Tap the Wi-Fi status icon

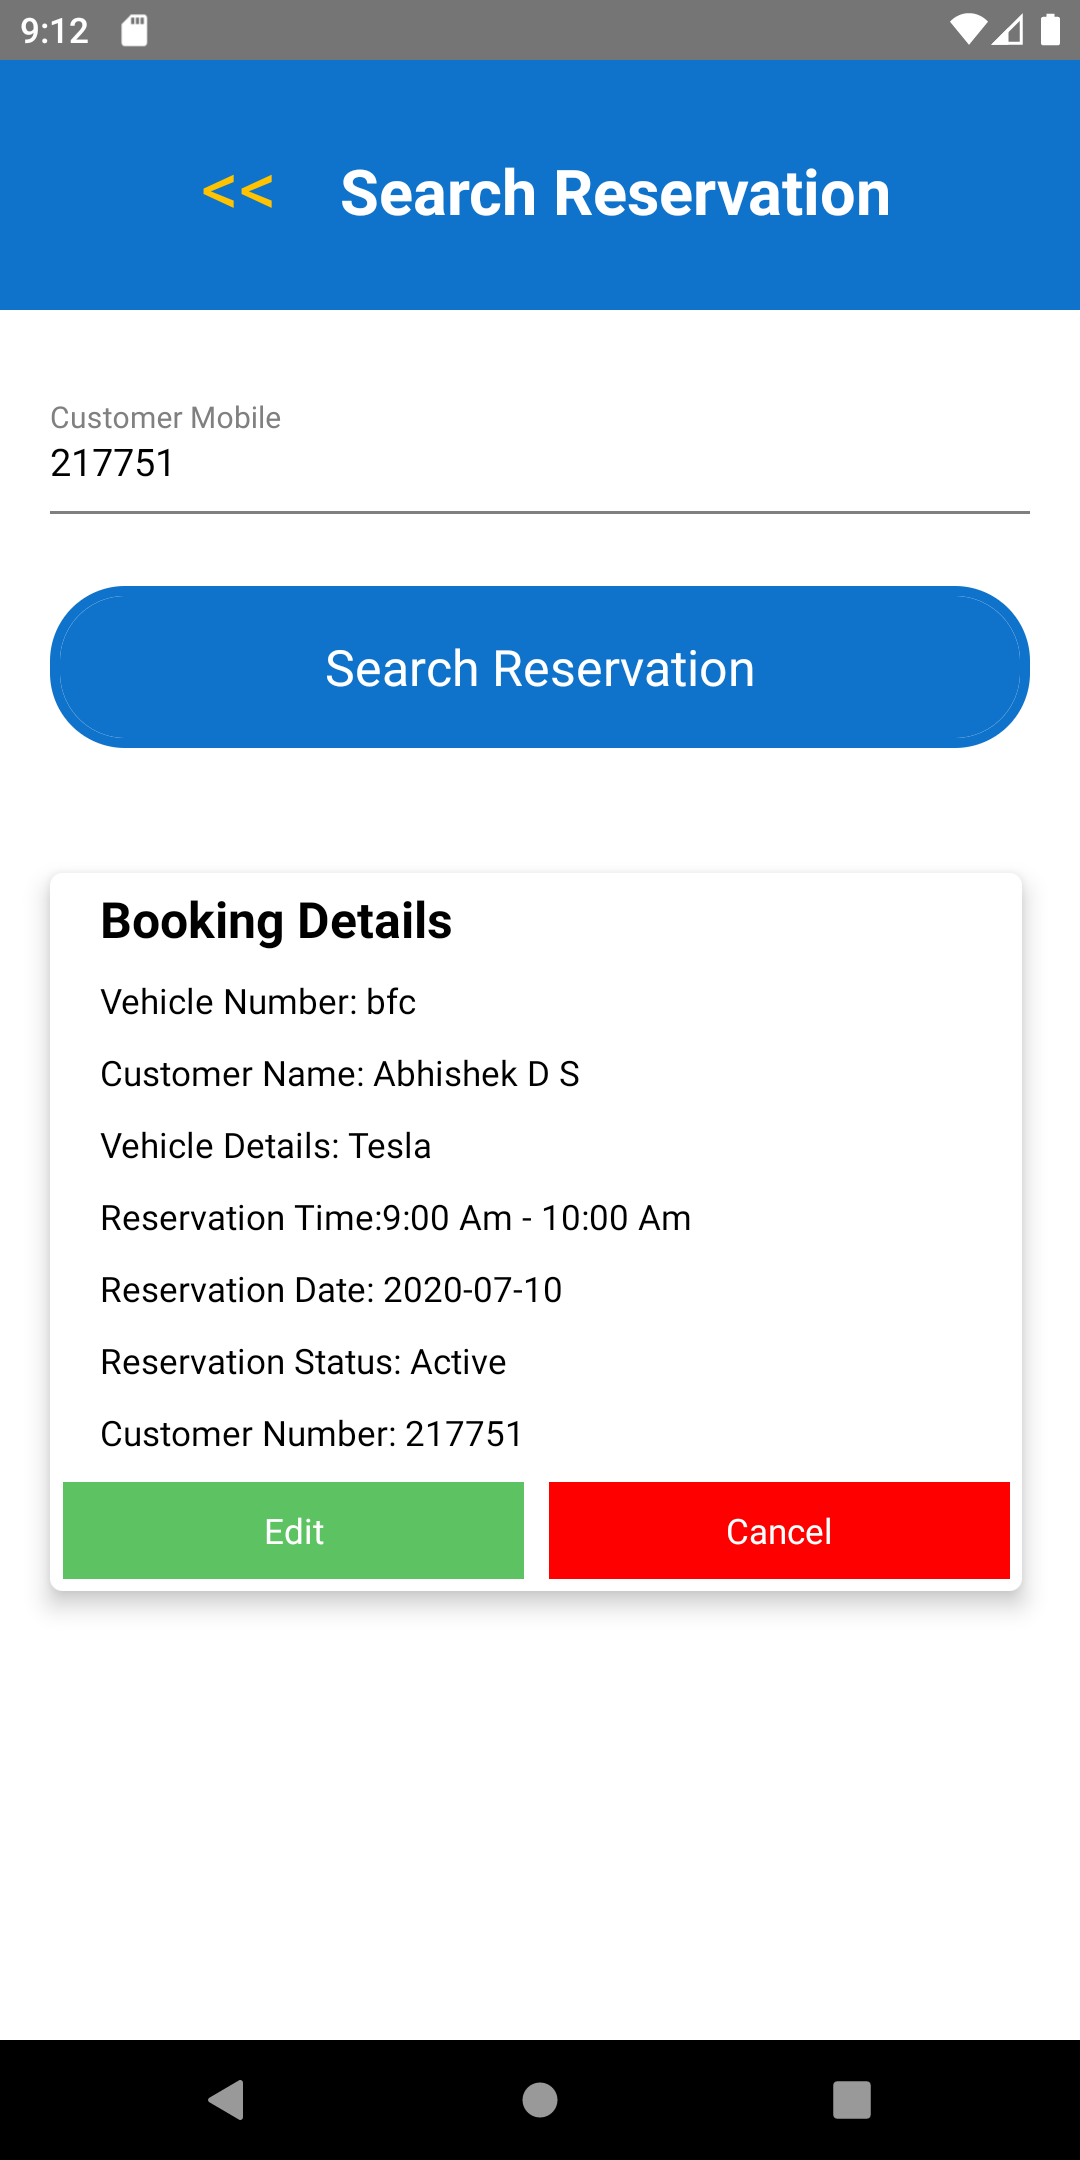pyautogui.click(x=967, y=30)
